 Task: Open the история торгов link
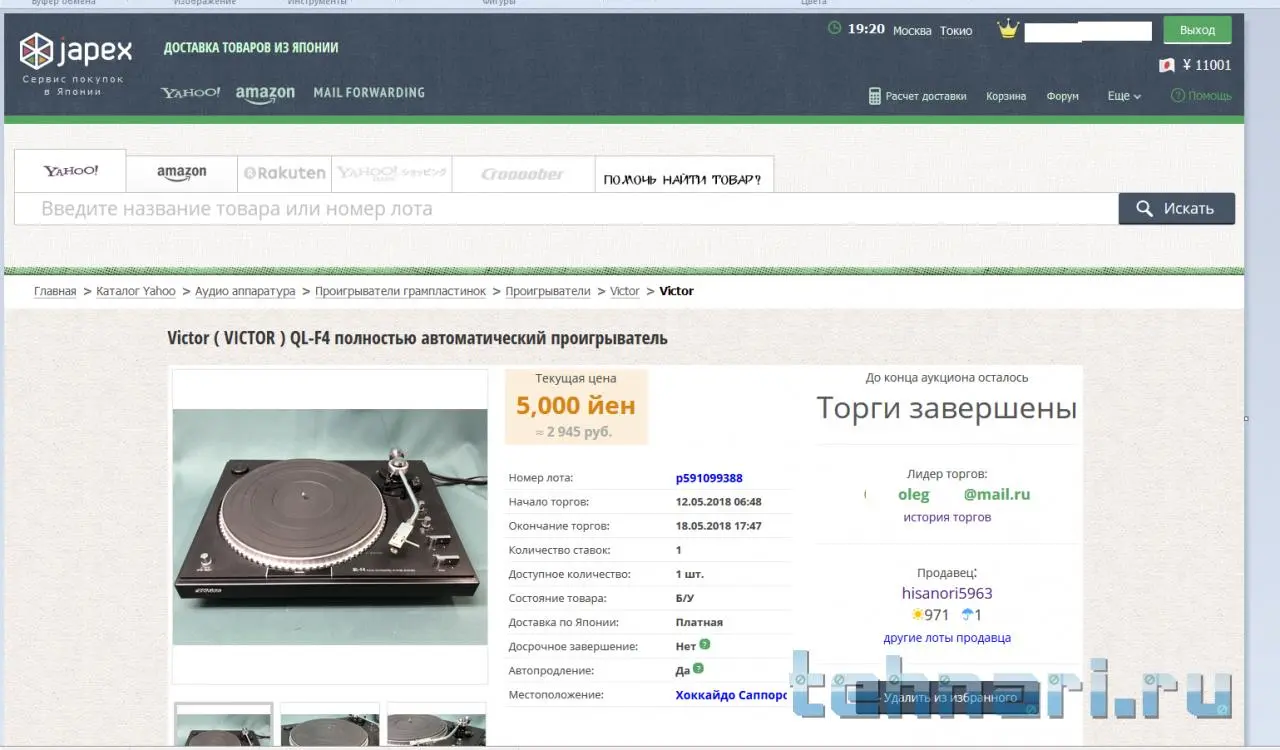pyautogui.click(x=947, y=517)
